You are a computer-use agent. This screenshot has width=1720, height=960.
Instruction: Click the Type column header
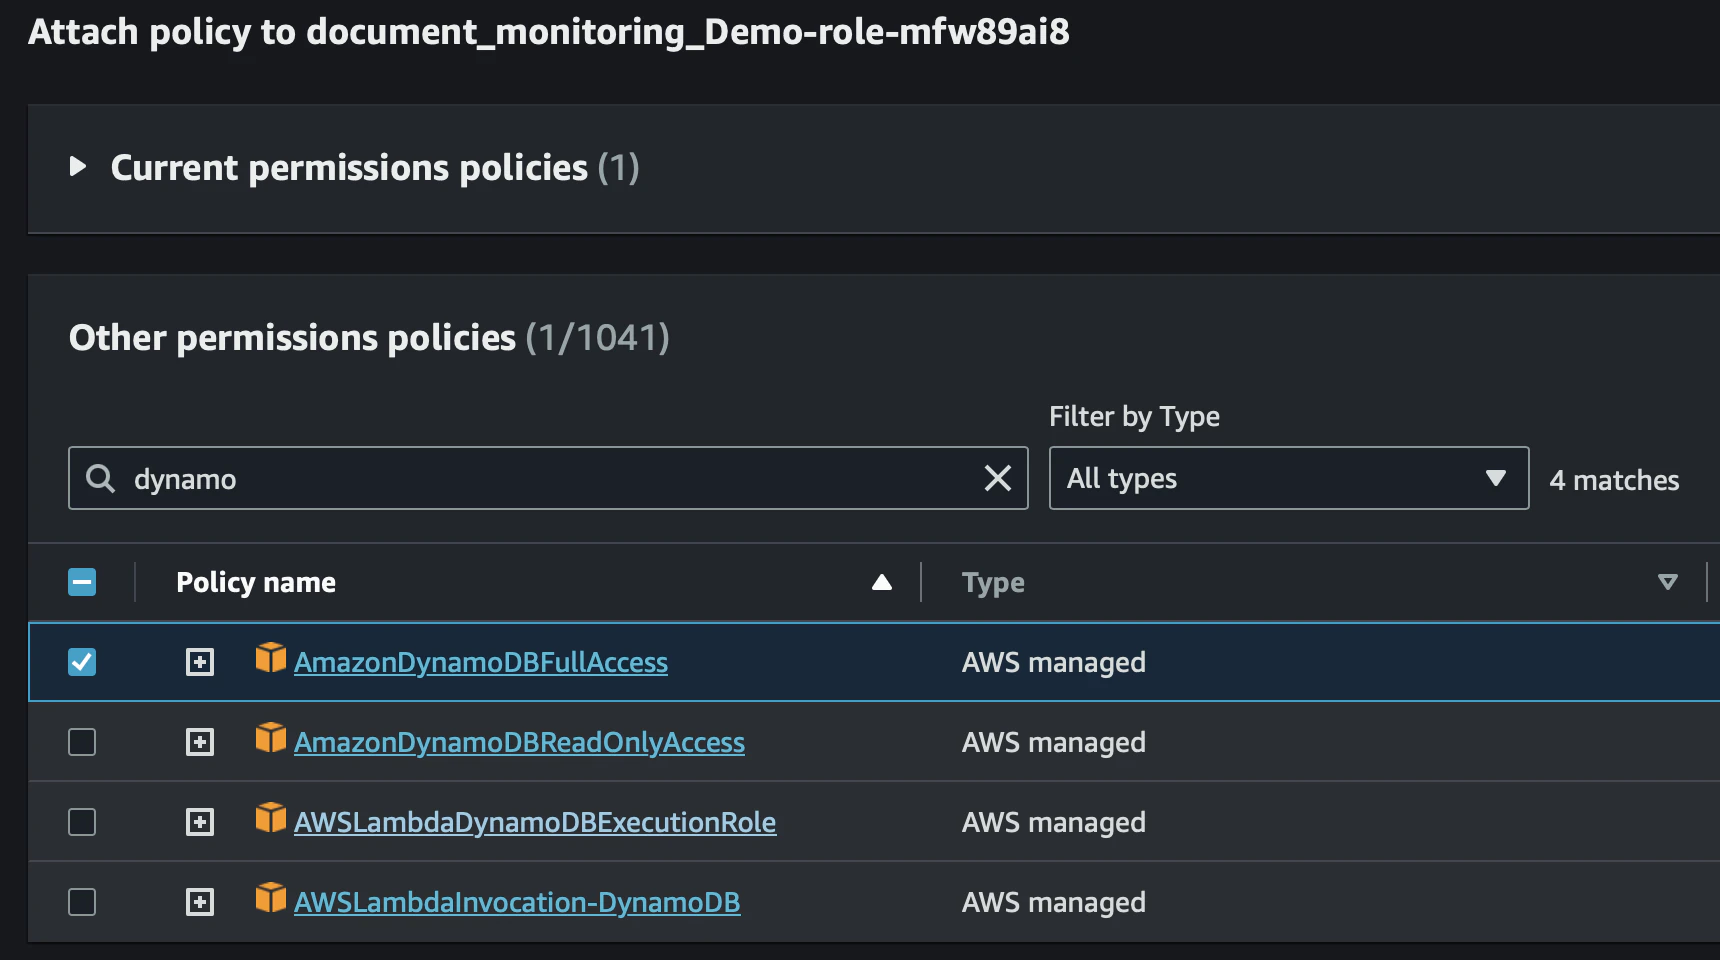click(x=993, y=582)
